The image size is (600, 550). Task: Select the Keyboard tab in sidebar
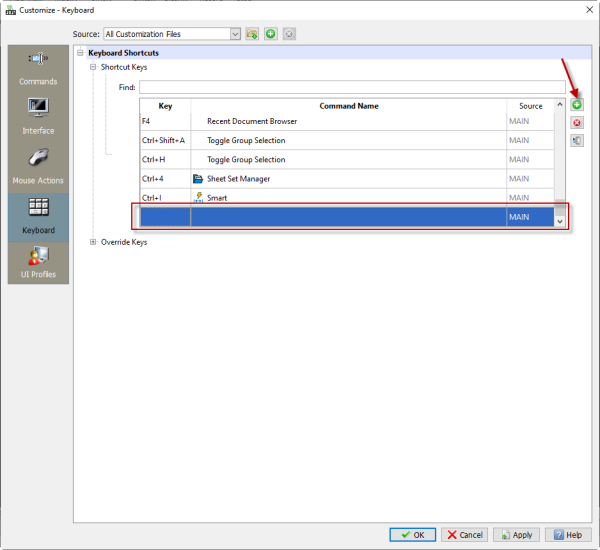click(x=38, y=214)
